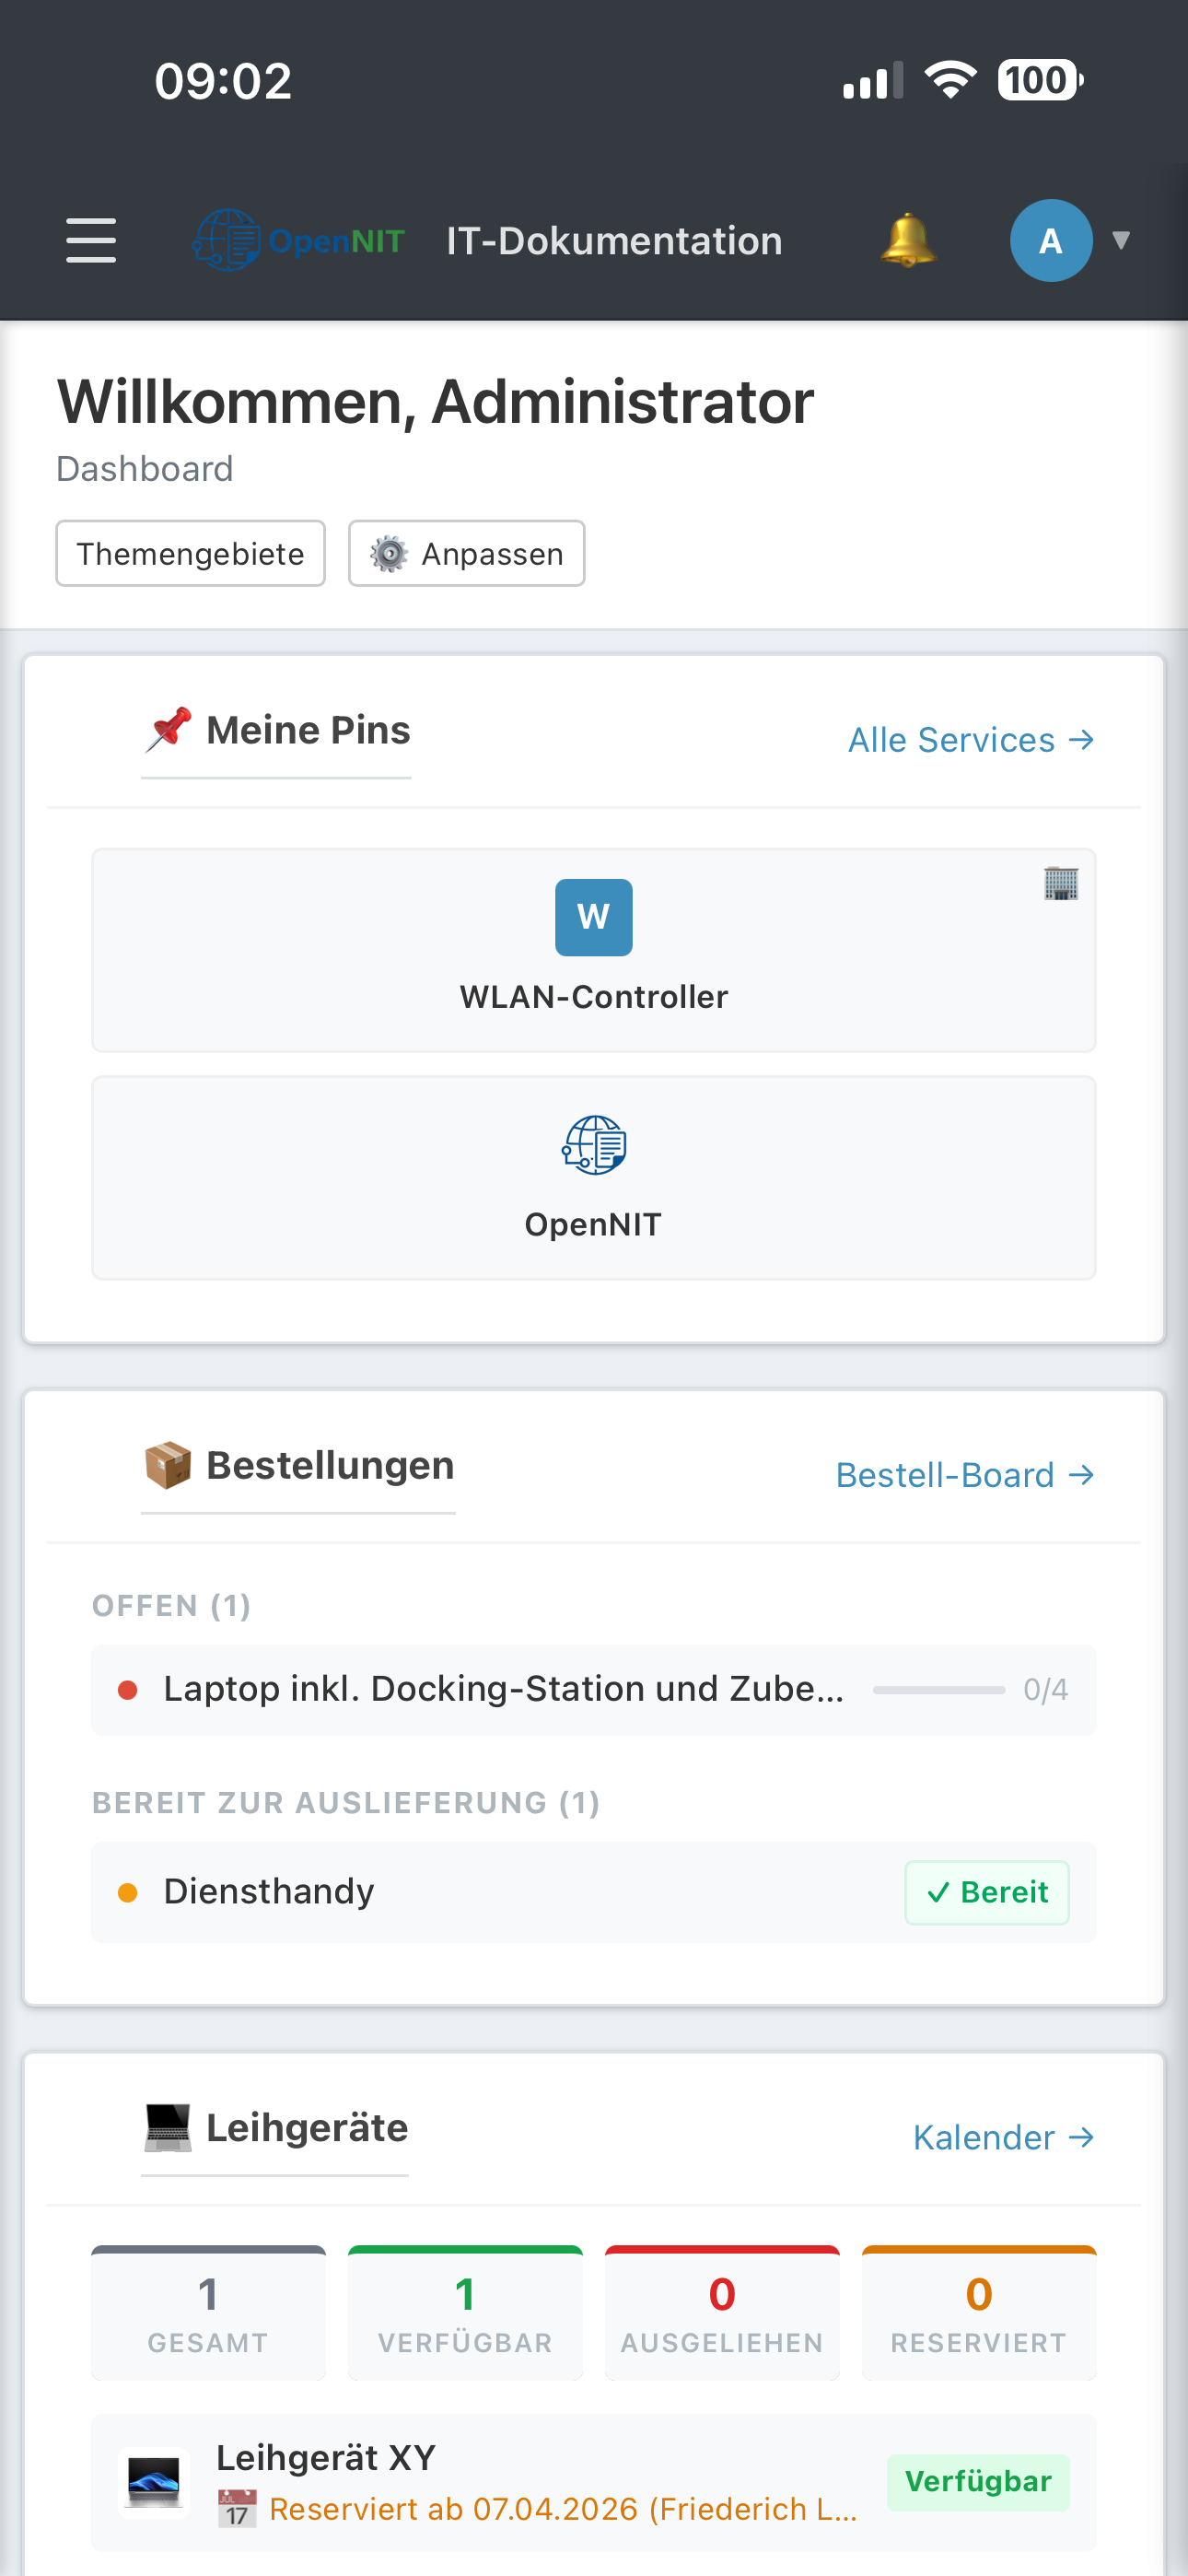The image size is (1188, 2576).
Task: Select the Verfügbar loan devices counter
Action: click(465, 2313)
